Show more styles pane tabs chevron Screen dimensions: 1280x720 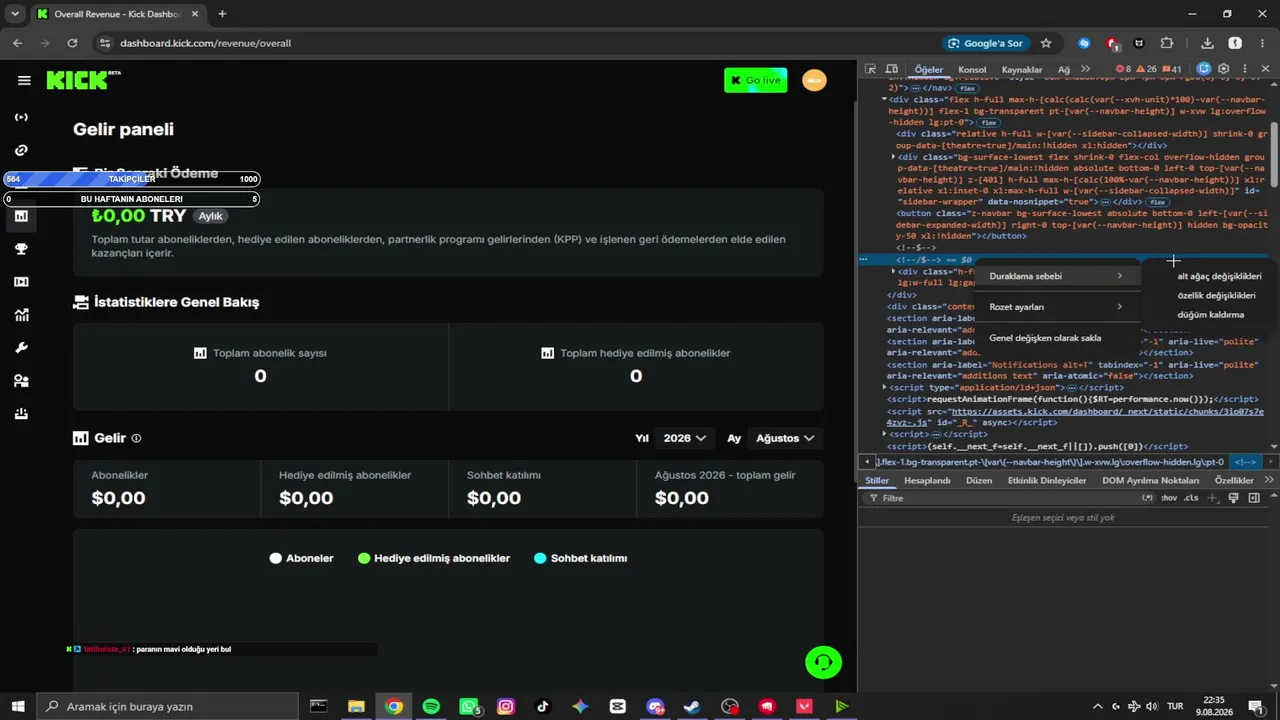click(1269, 480)
